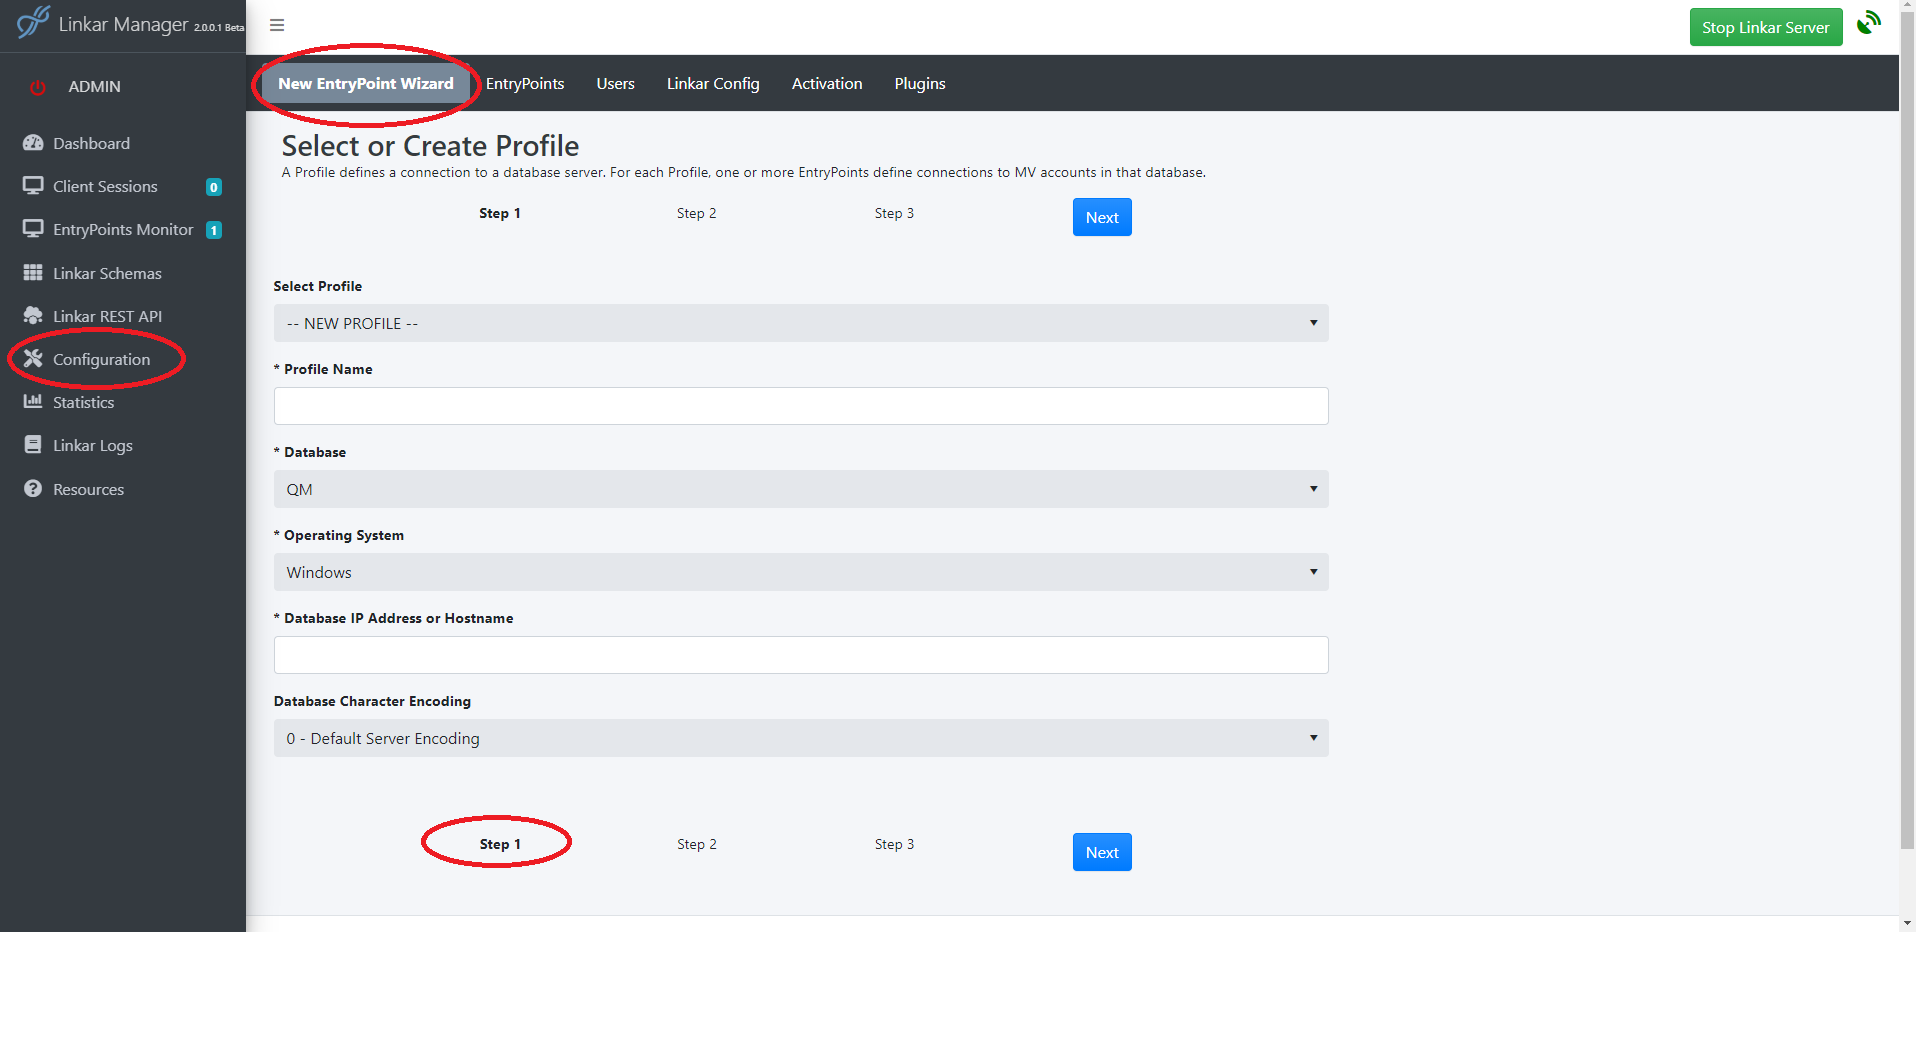Click the Resources question mark icon
1920x1040 pixels.
[x=33, y=489]
